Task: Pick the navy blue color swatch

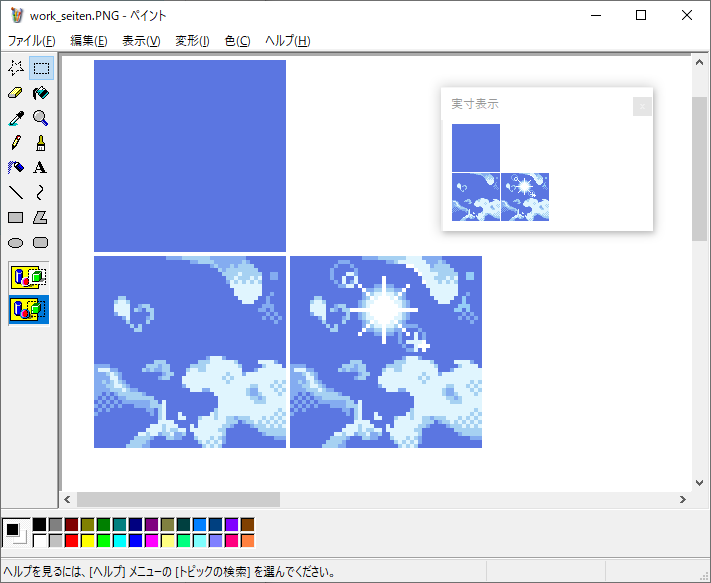Action: point(136,525)
